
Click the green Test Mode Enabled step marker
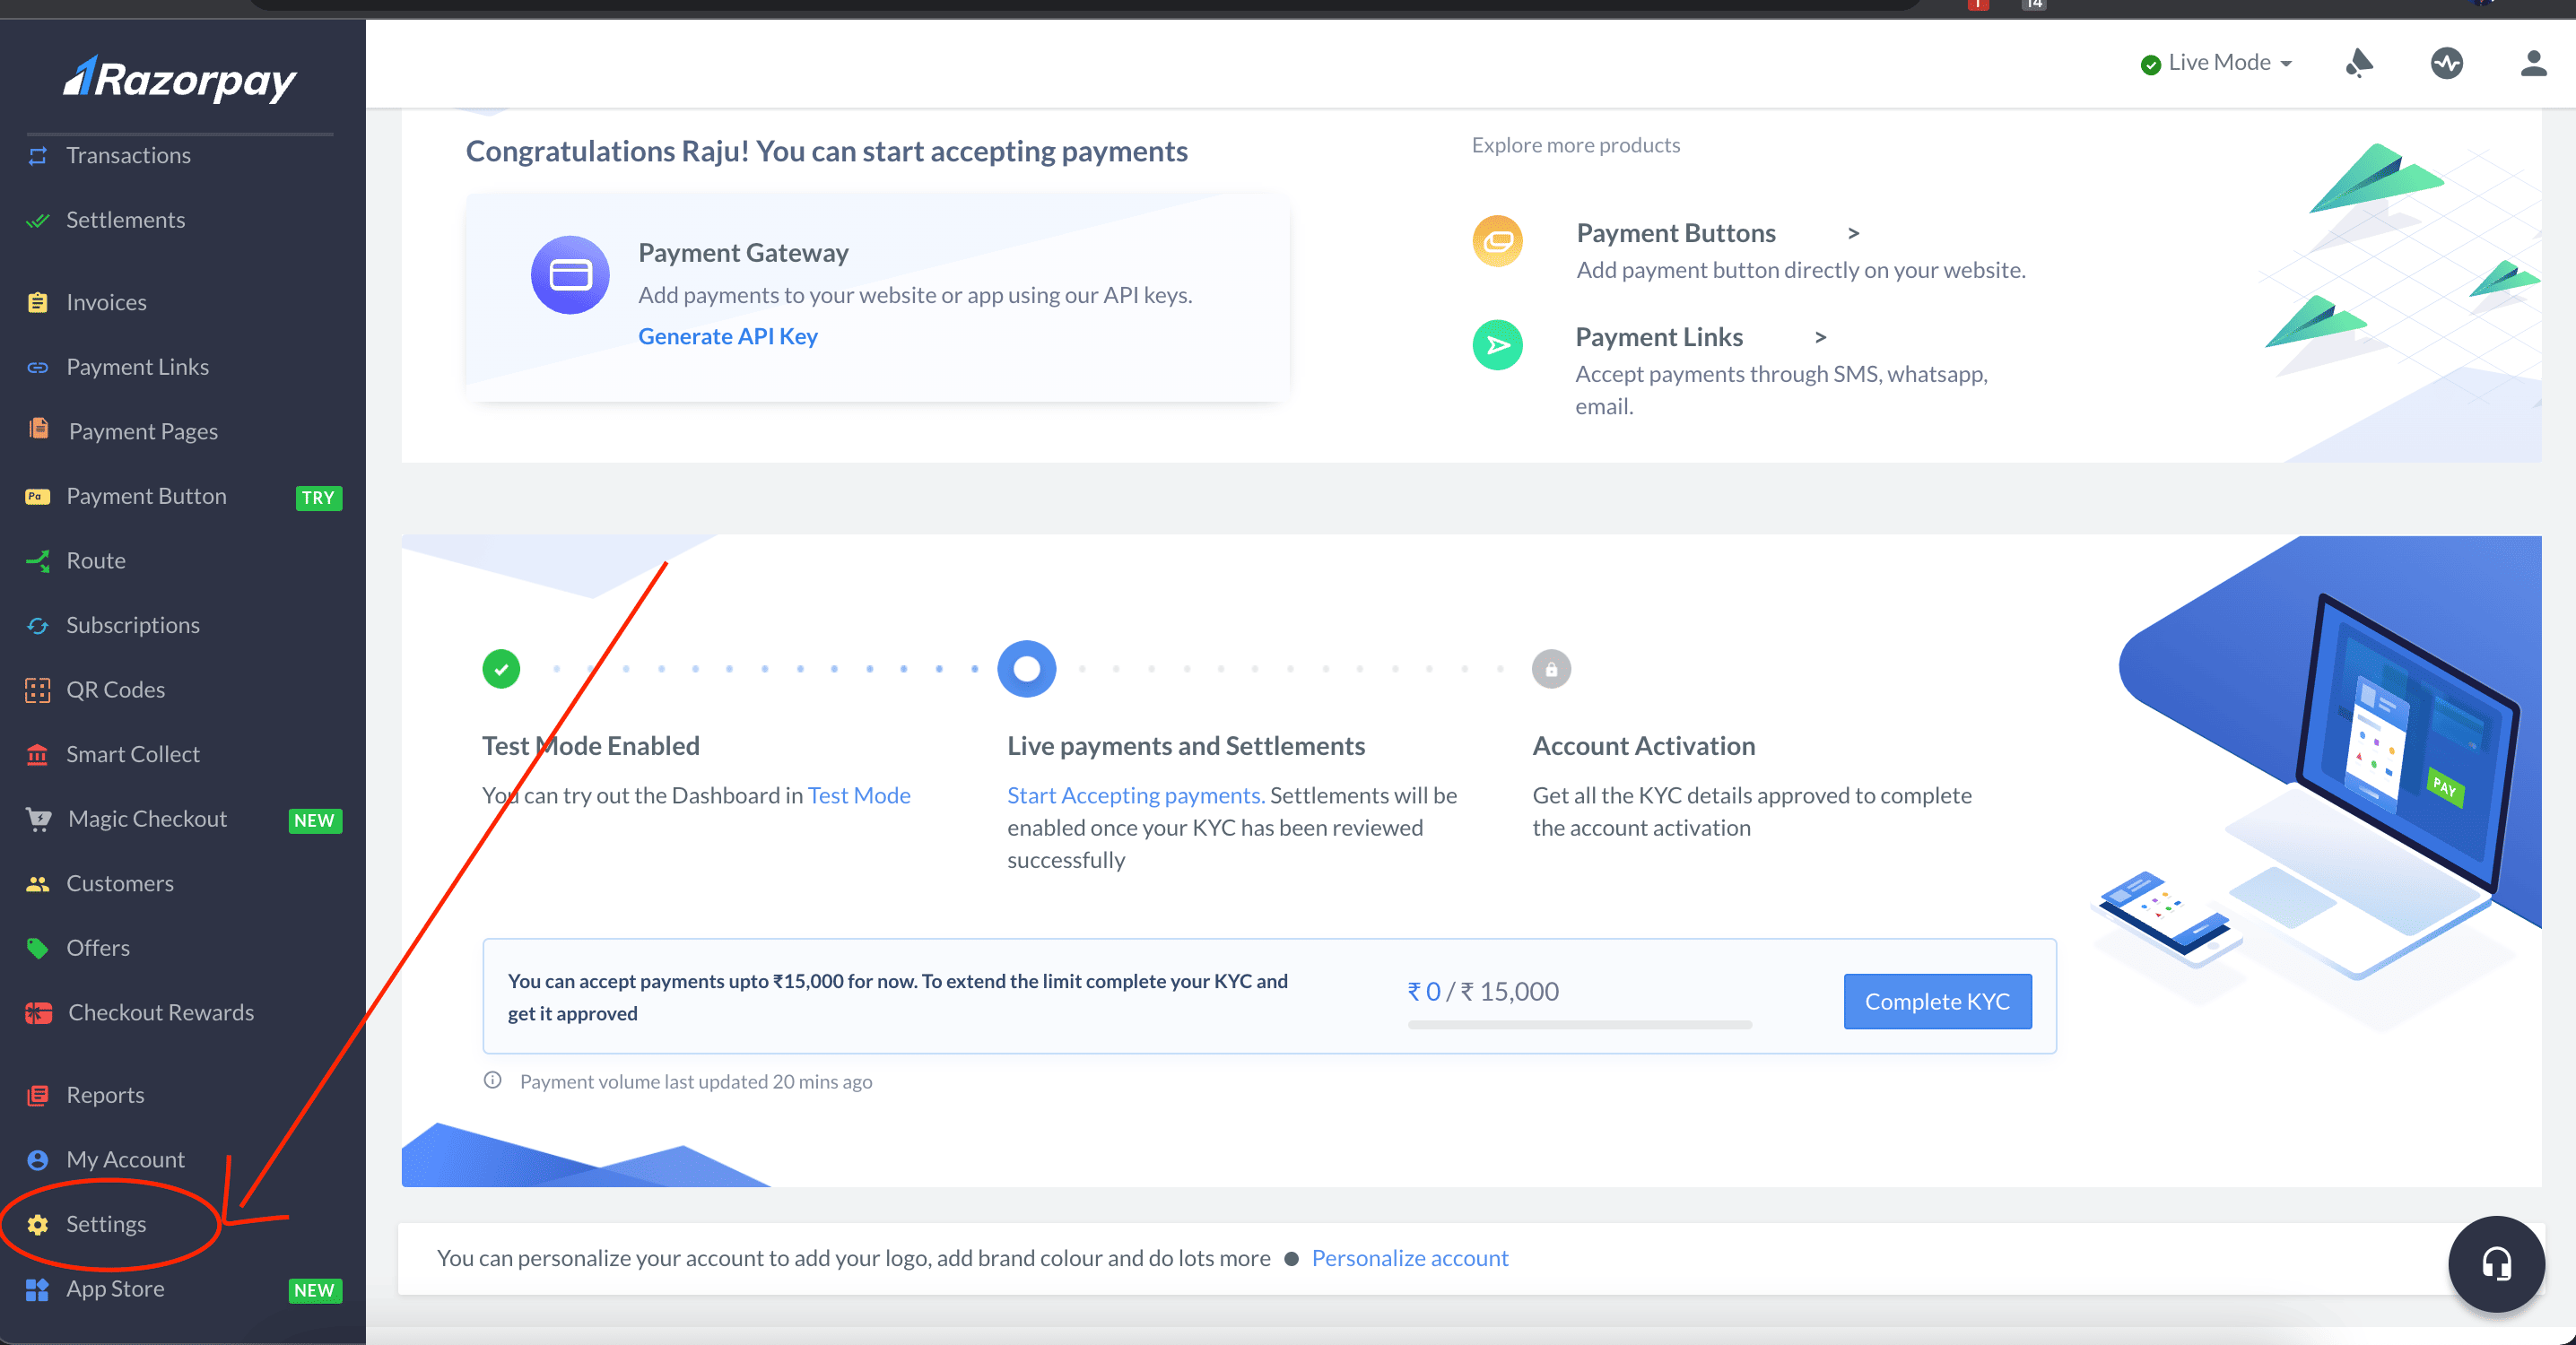[501, 669]
